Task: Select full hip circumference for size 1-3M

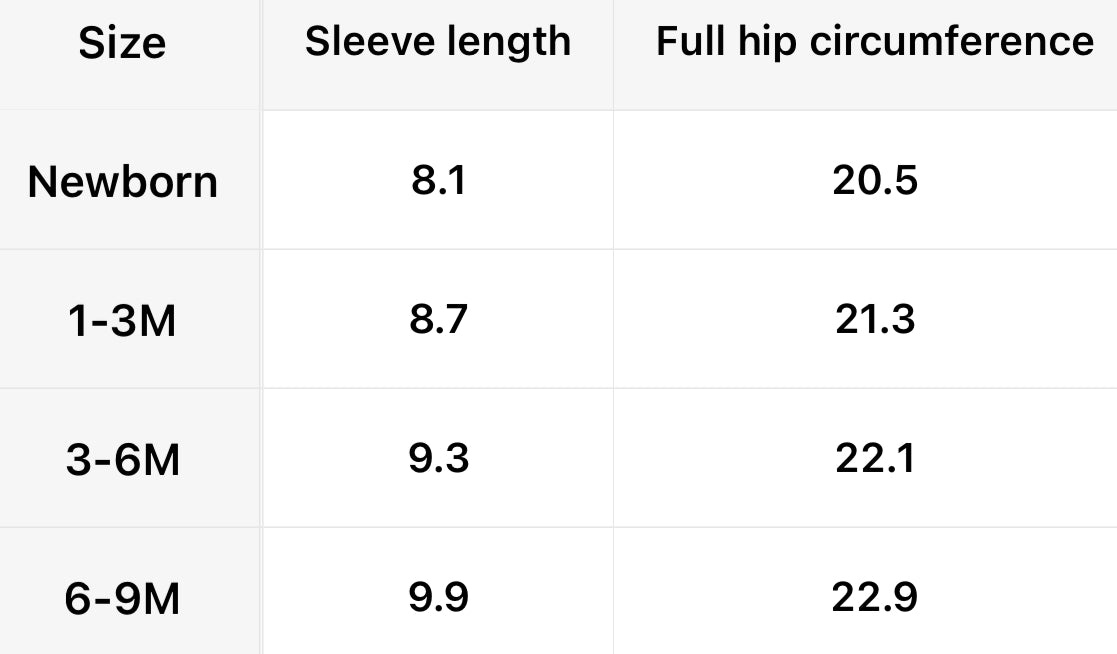Action: (x=874, y=320)
